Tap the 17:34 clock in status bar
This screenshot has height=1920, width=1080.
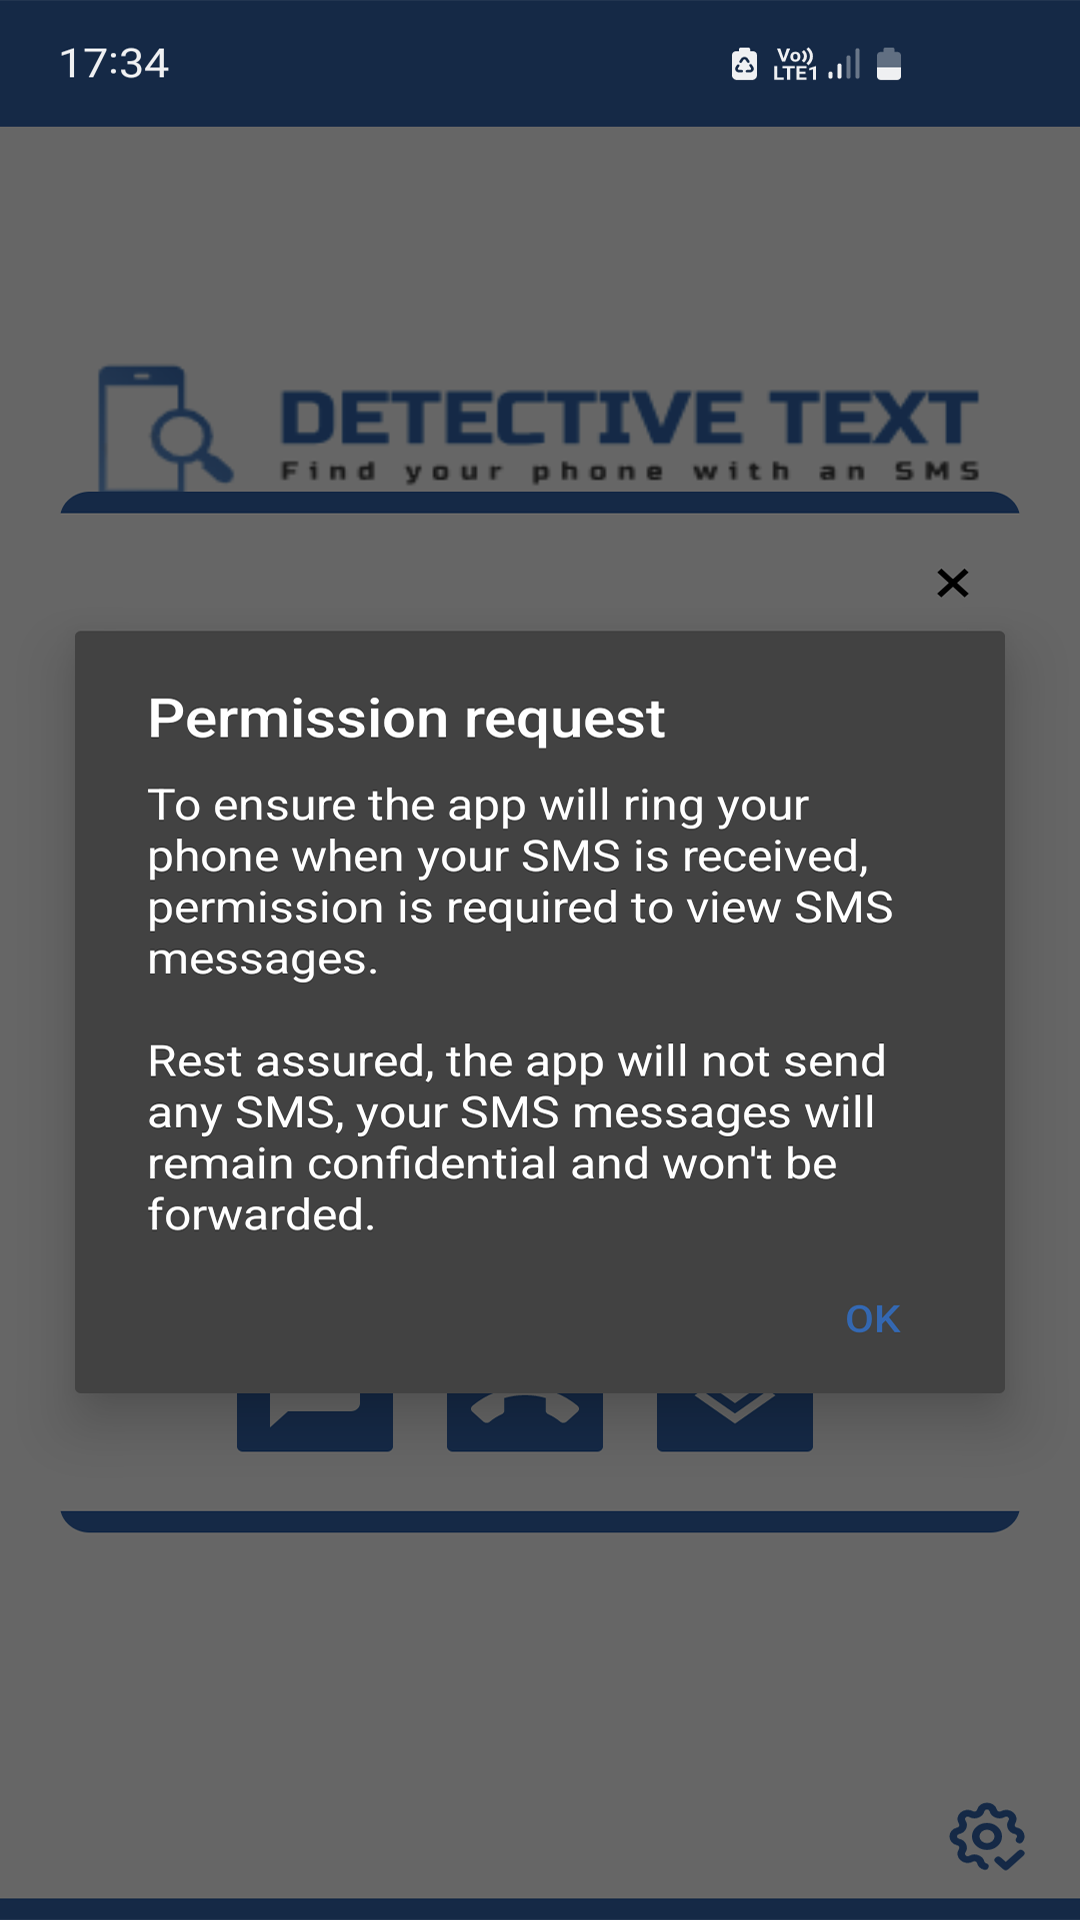114,64
